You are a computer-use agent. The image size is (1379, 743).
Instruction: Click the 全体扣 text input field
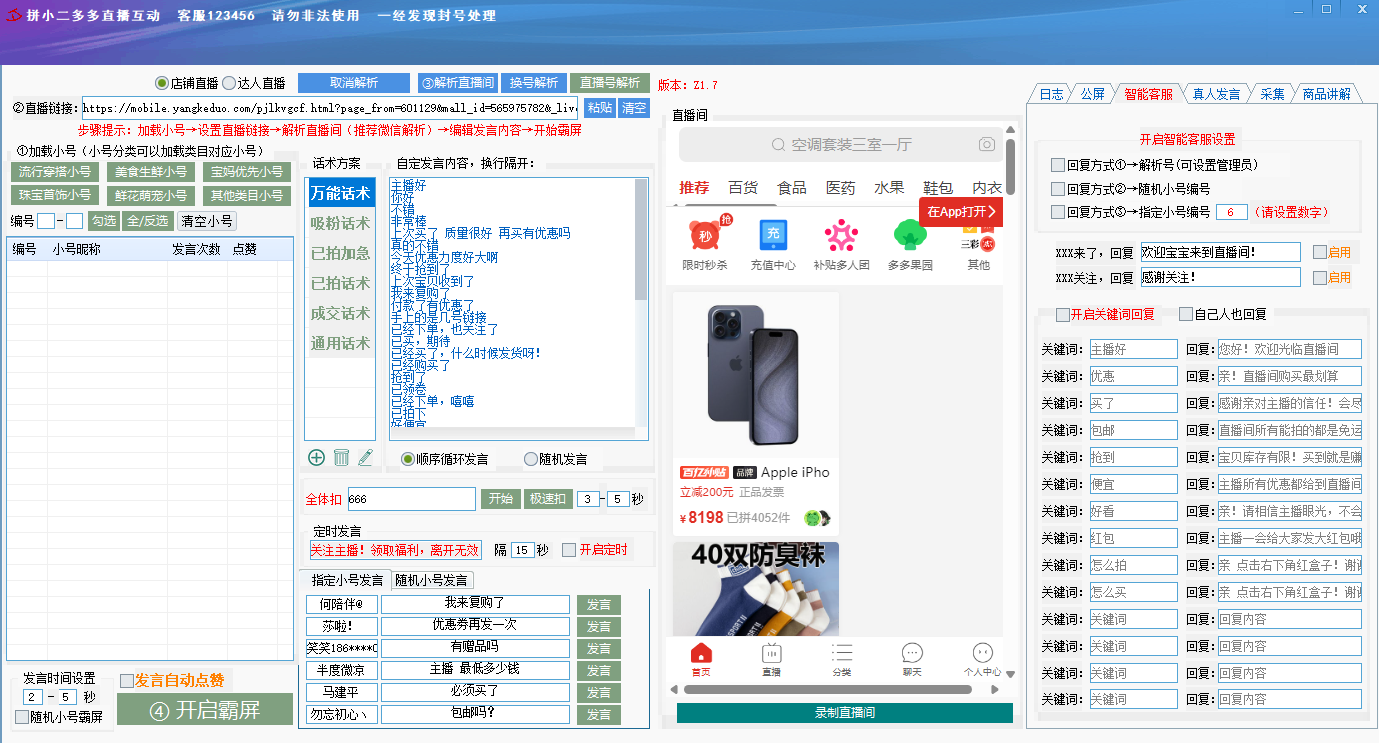(x=411, y=499)
